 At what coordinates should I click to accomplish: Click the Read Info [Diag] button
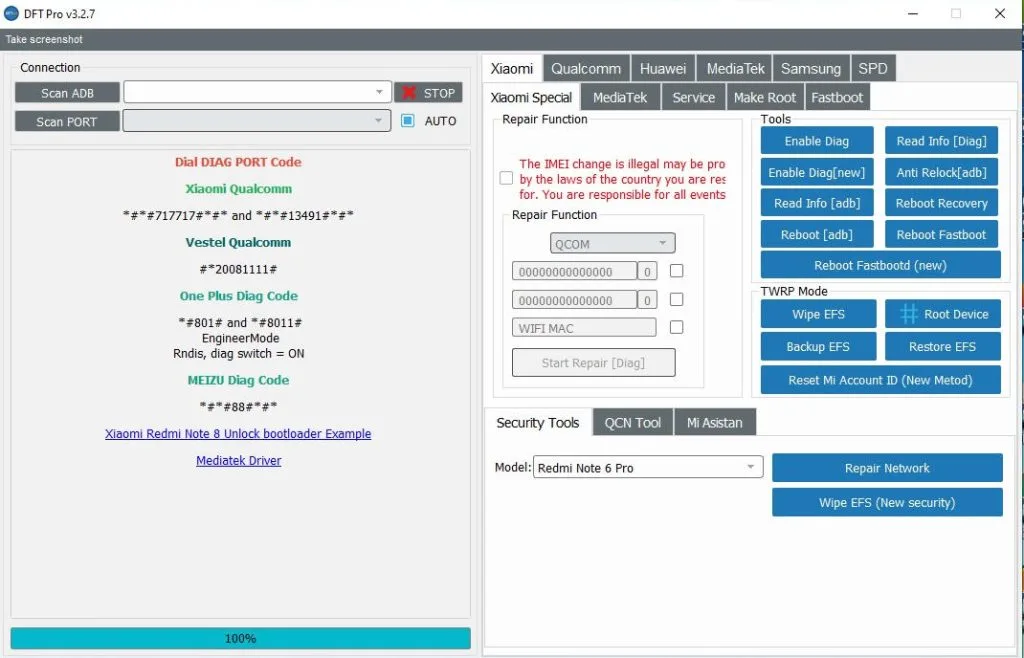[x=941, y=141]
